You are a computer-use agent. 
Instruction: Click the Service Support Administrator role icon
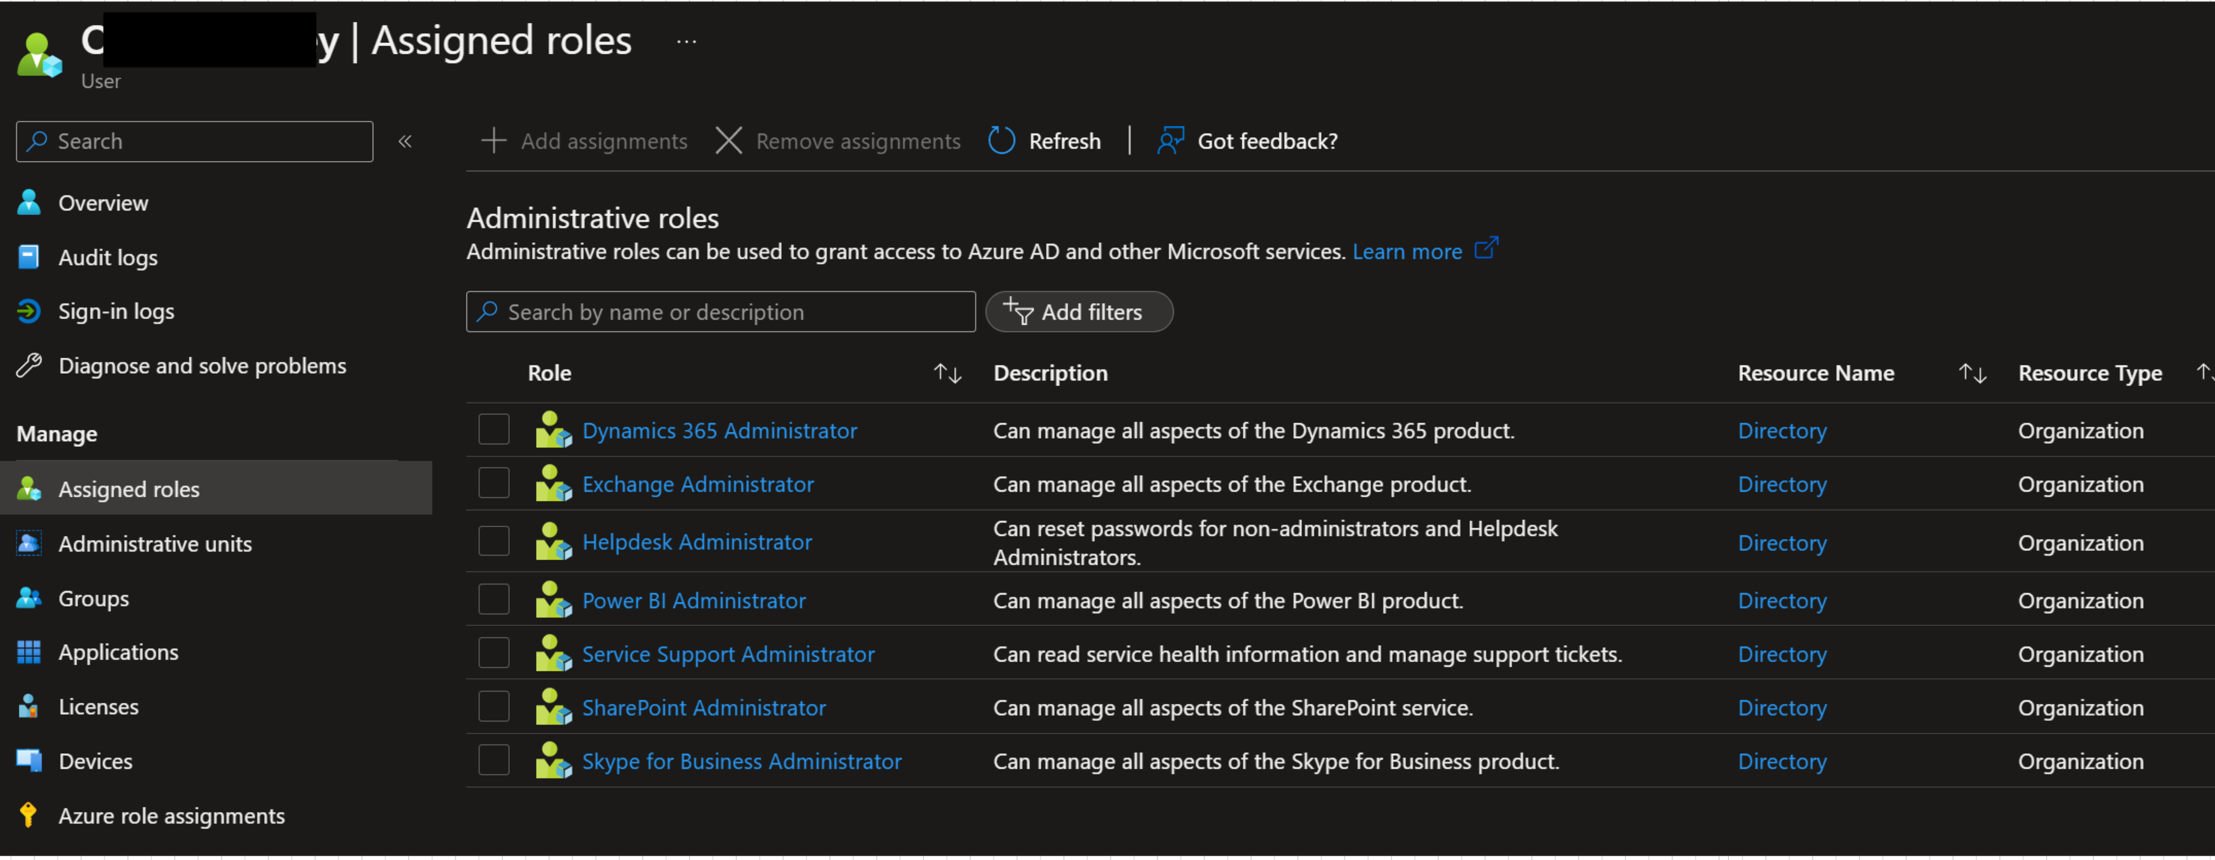pos(553,654)
